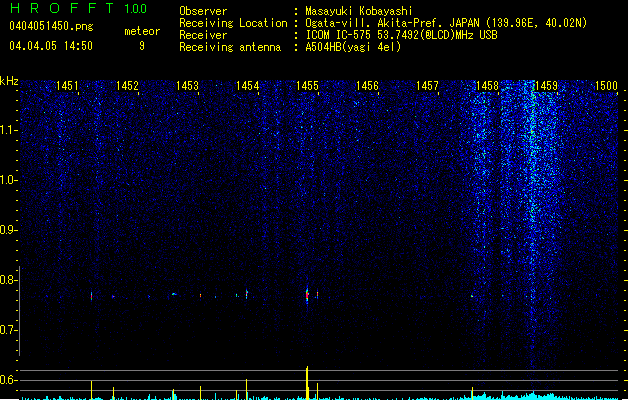Click the 'meteor' label

[142, 31]
